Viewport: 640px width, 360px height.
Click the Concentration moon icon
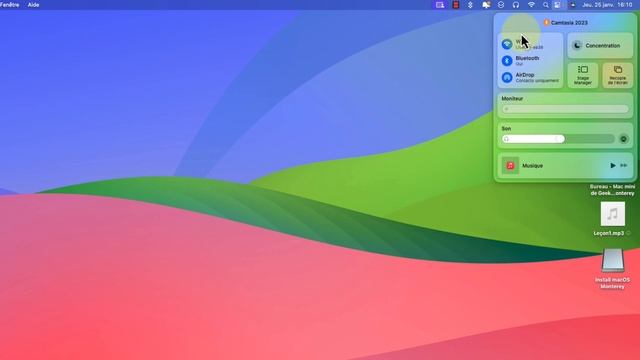(x=577, y=46)
